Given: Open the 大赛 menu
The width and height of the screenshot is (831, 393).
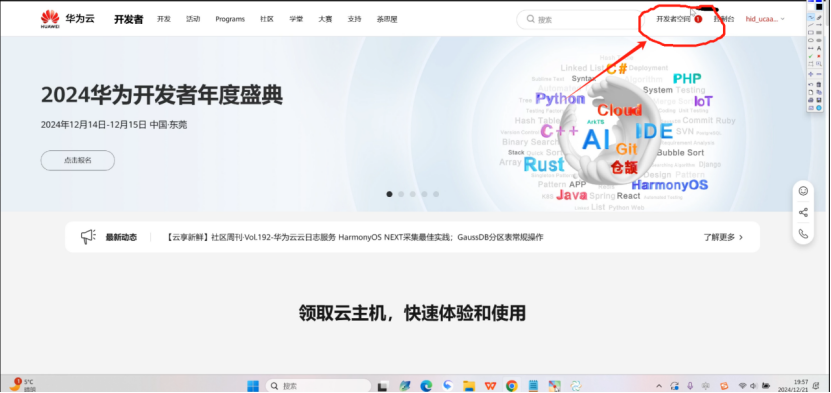Looking at the screenshot, I should coord(325,19).
